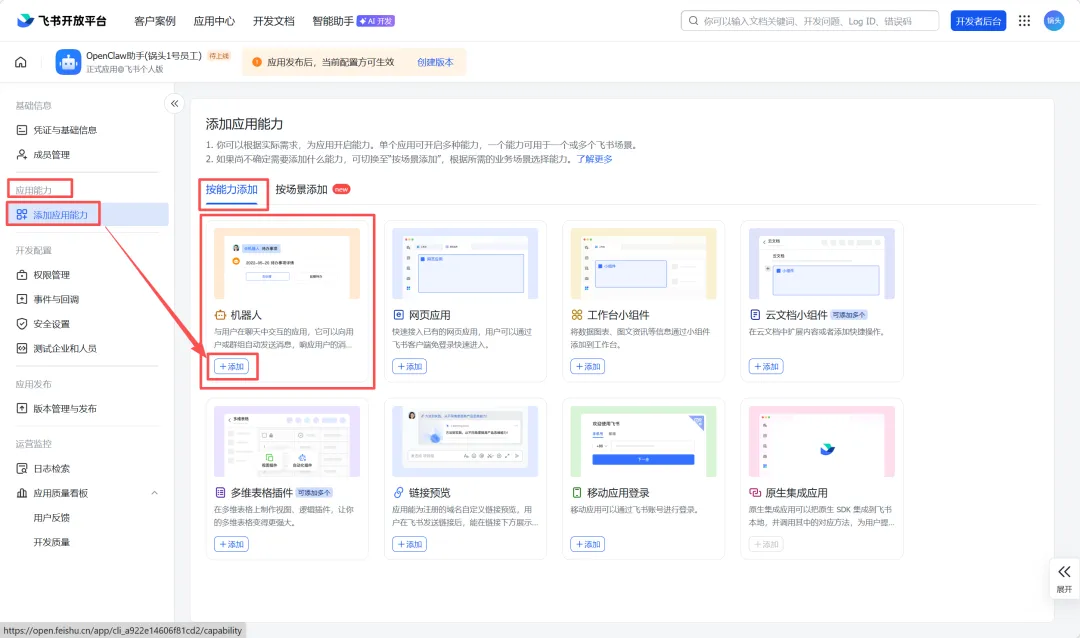Click the 事件与回调 icon
The height and width of the screenshot is (638, 1080).
coord(22,299)
